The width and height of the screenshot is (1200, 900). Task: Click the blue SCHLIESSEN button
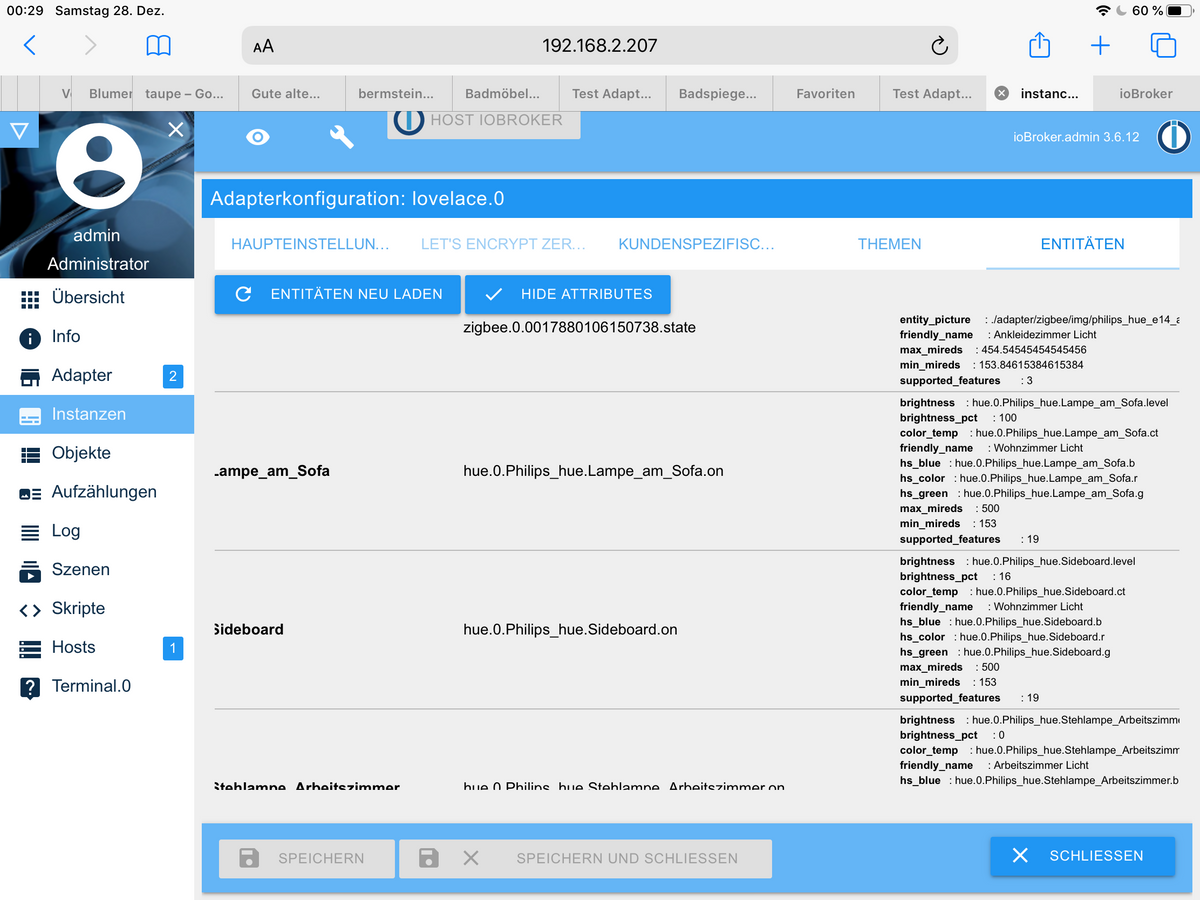[1083, 856]
